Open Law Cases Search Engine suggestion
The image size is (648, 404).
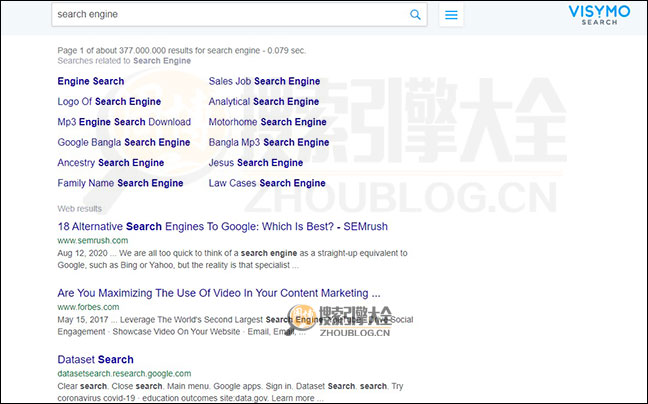pos(267,183)
